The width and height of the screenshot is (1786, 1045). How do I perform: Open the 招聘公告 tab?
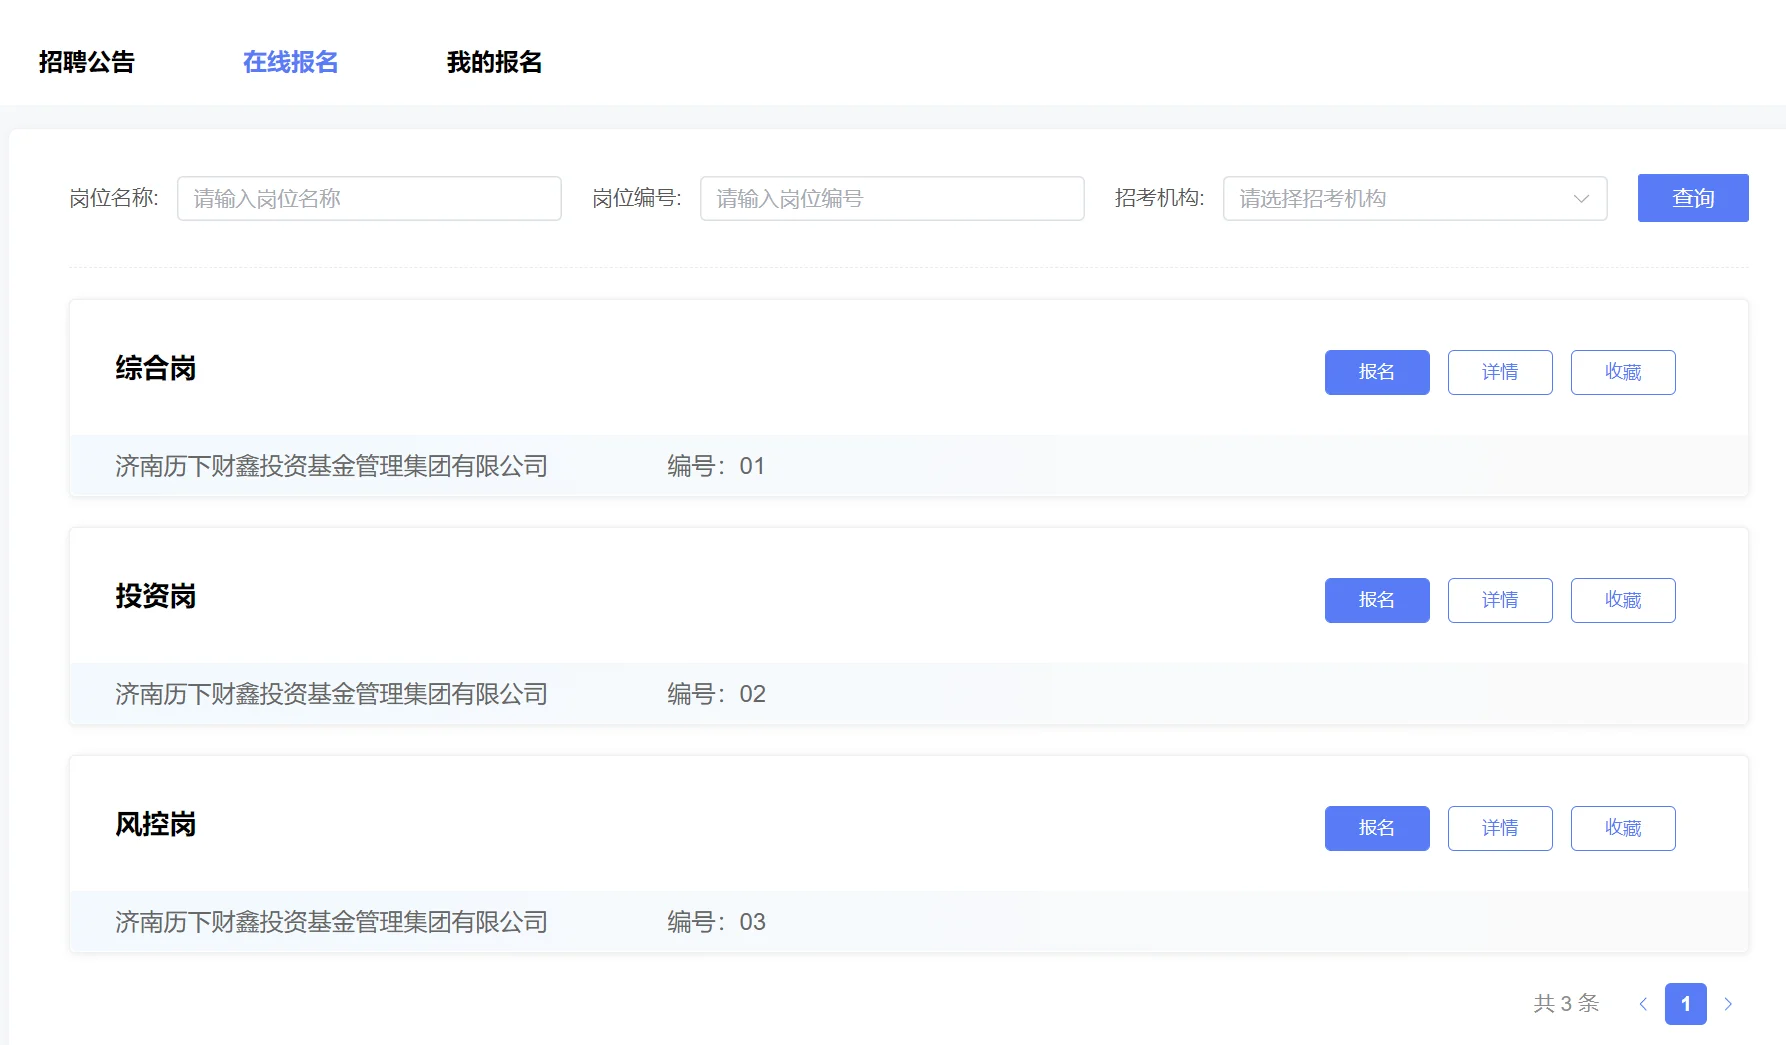point(87,62)
